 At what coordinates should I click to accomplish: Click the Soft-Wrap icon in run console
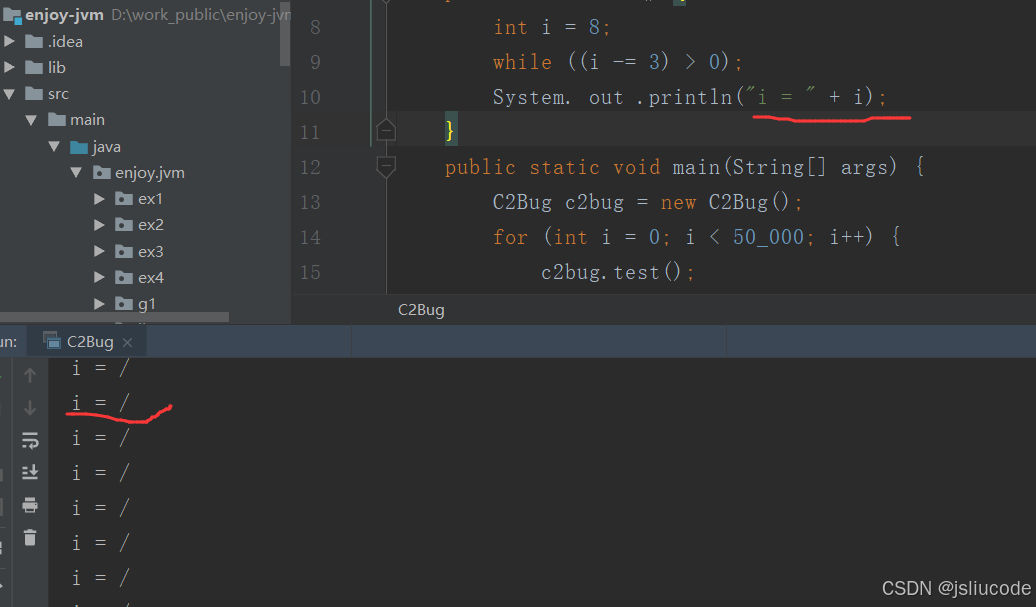(x=30, y=440)
